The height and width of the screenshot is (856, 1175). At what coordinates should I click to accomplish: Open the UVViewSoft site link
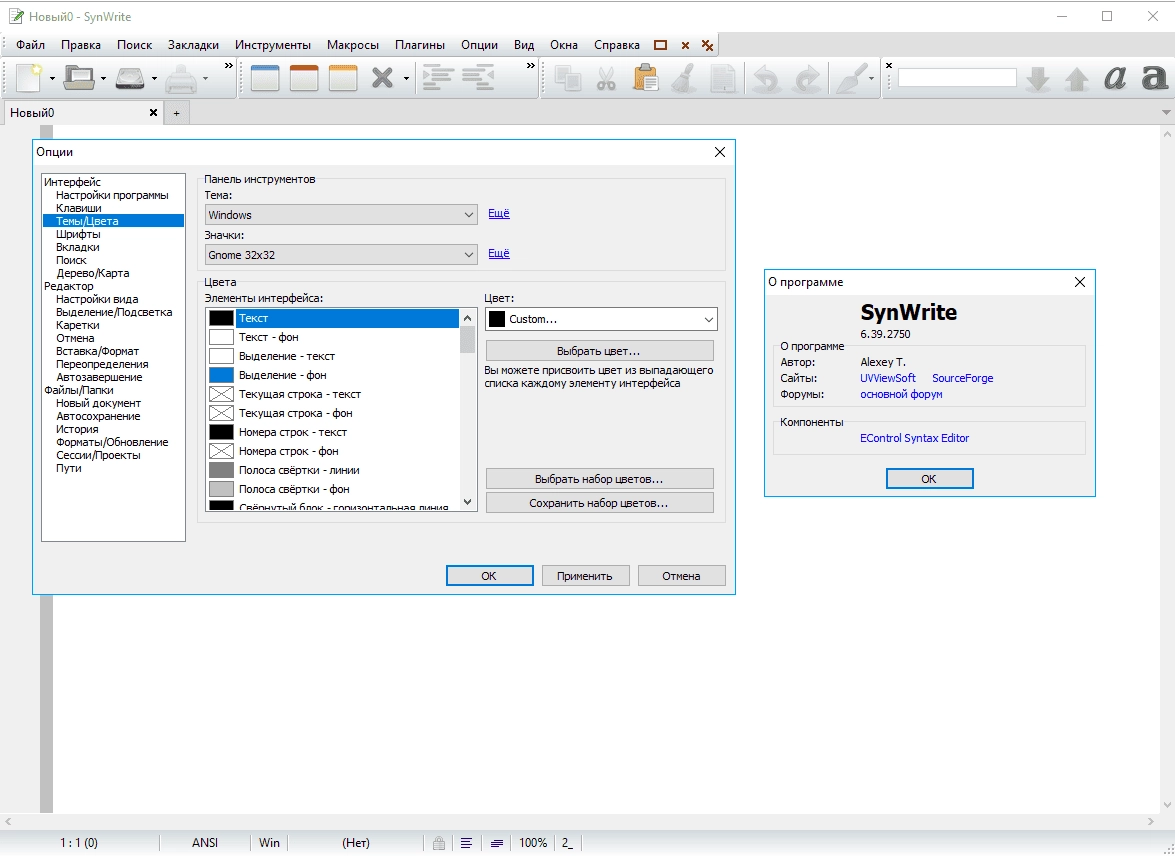888,379
